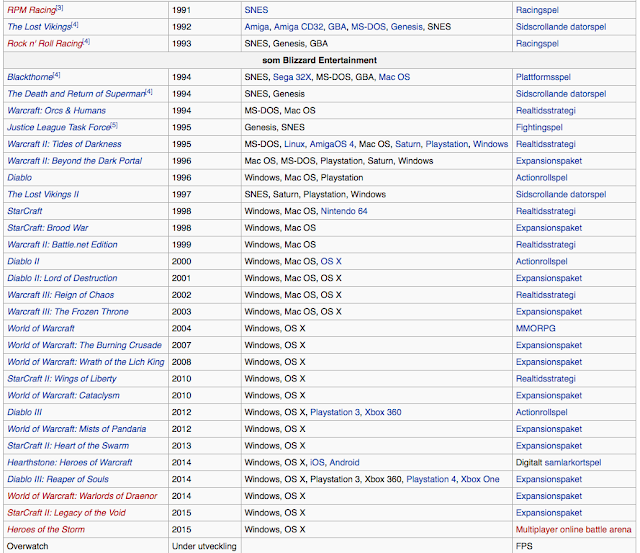
Task: Open The Death and Return of Superman link
Action: 76,93
